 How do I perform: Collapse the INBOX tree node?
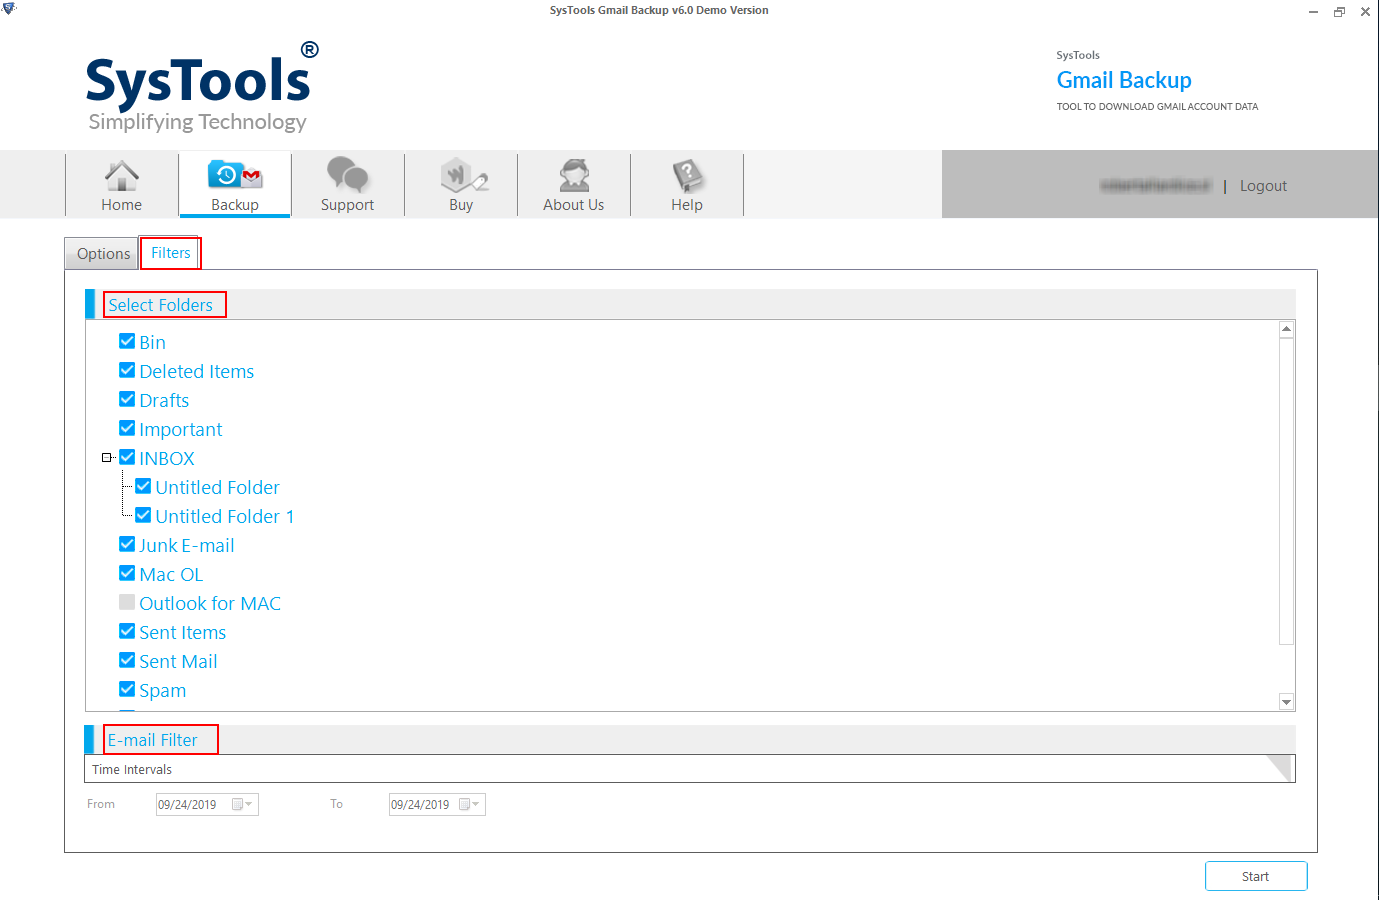pyautogui.click(x=106, y=458)
